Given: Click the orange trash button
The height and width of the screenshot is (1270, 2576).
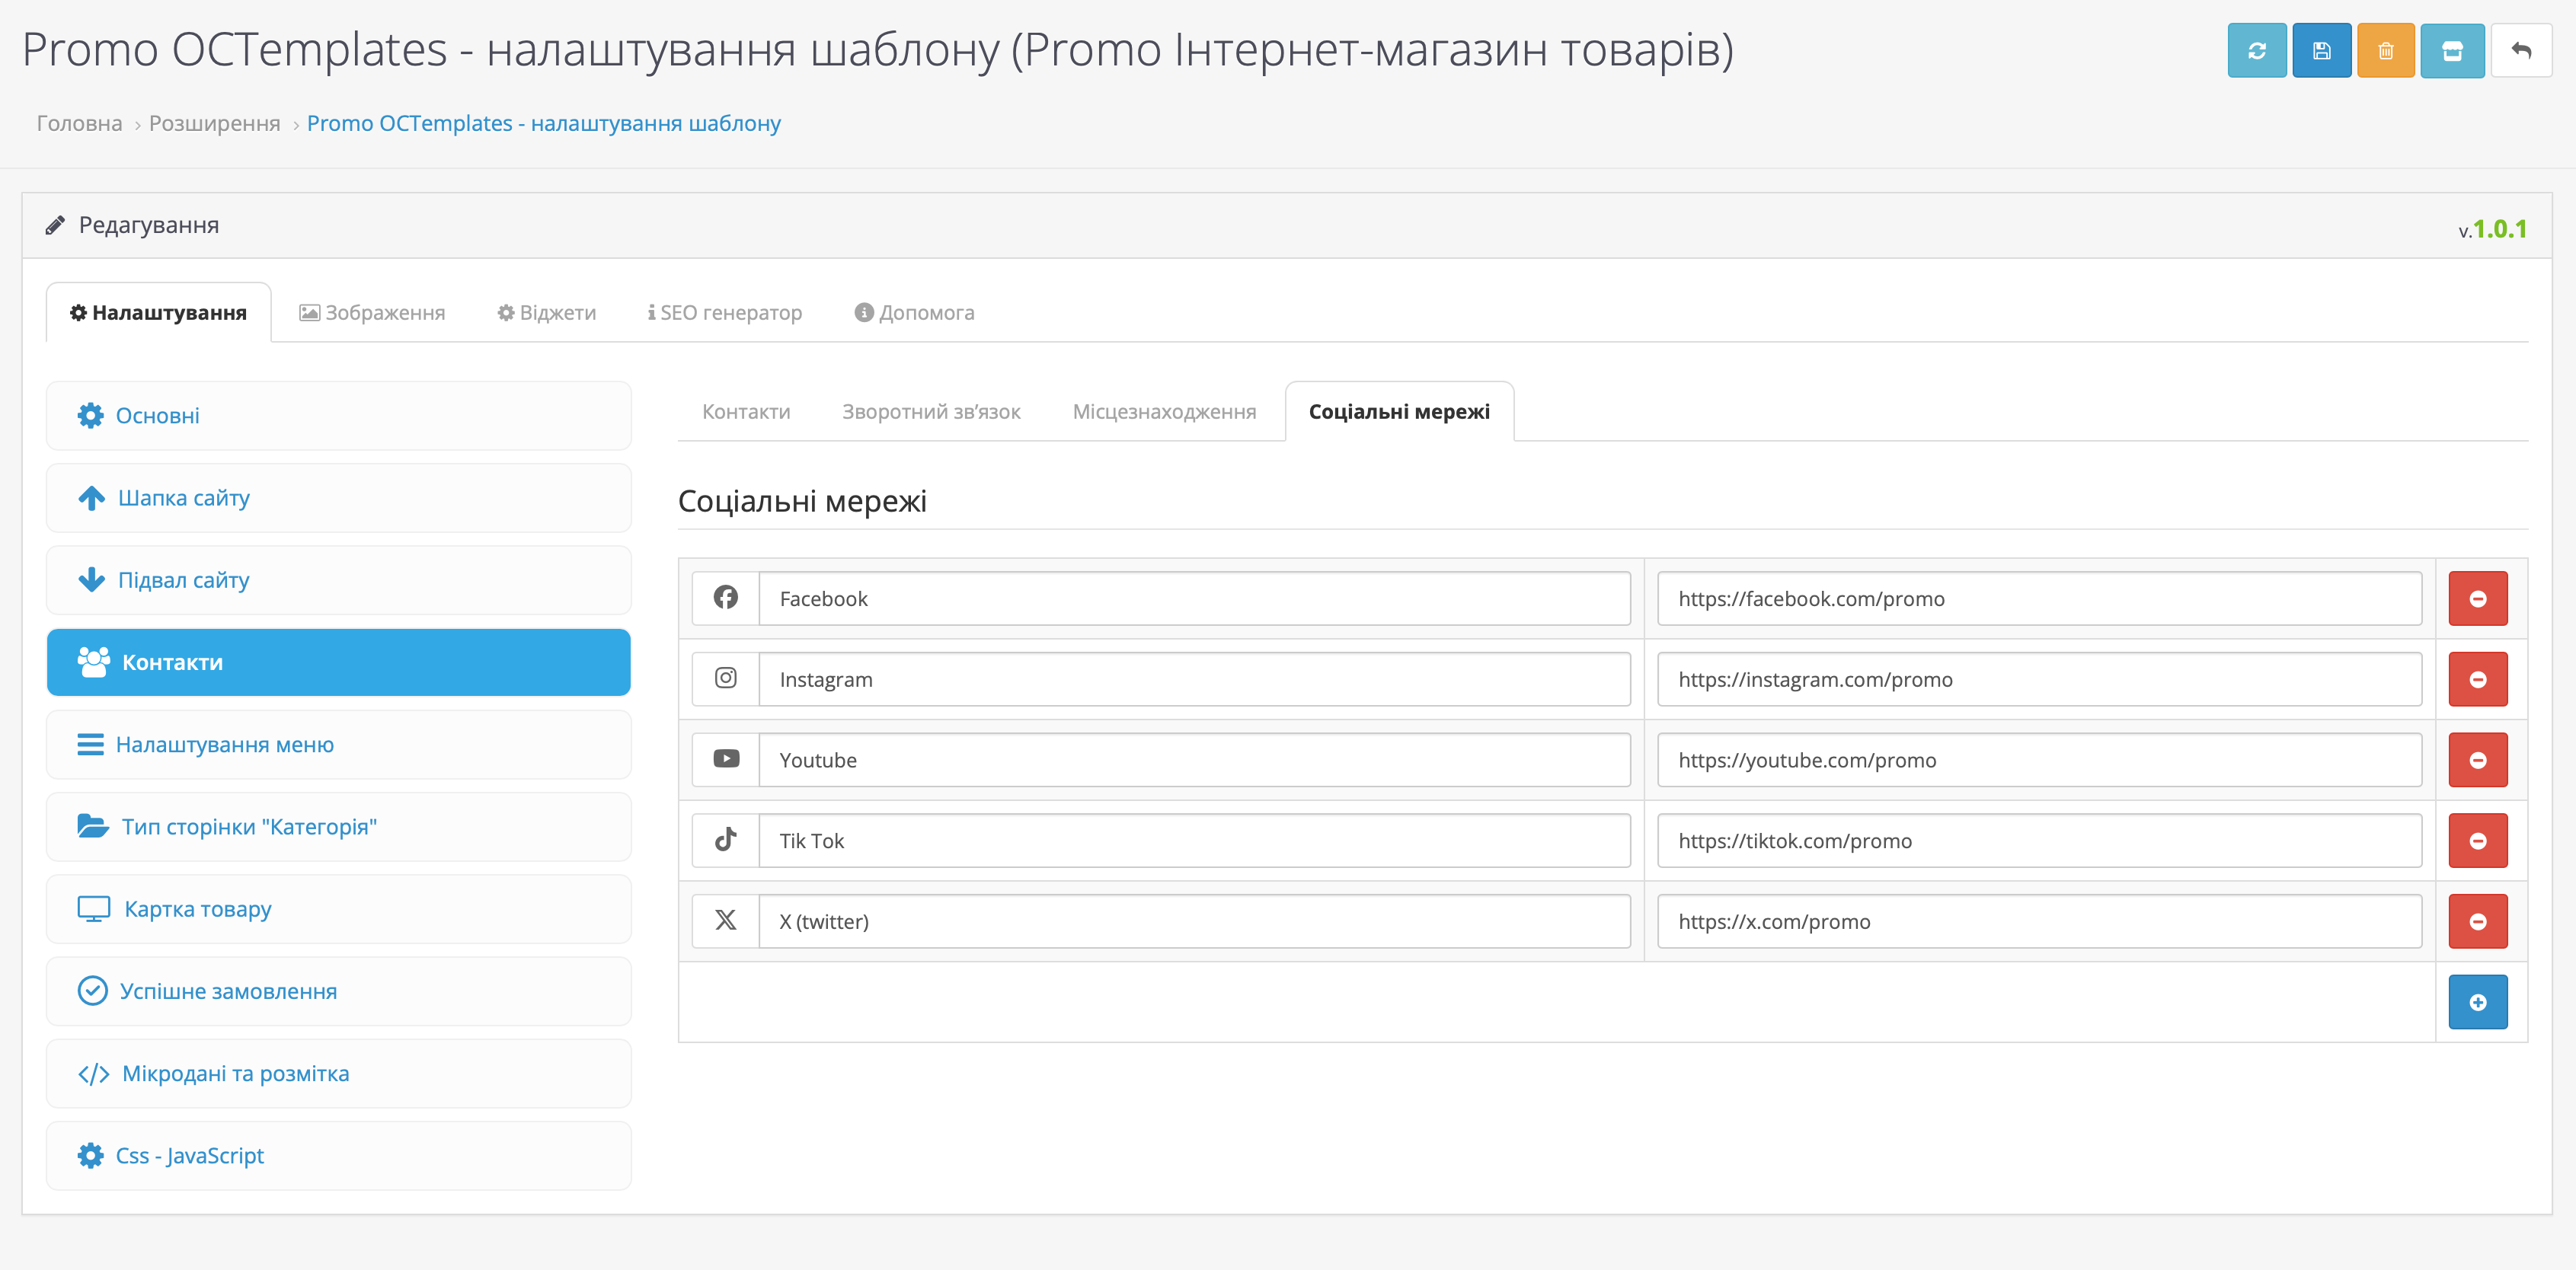Looking at the screenshot, I should pyautogui.click(x=2385, y=51).
